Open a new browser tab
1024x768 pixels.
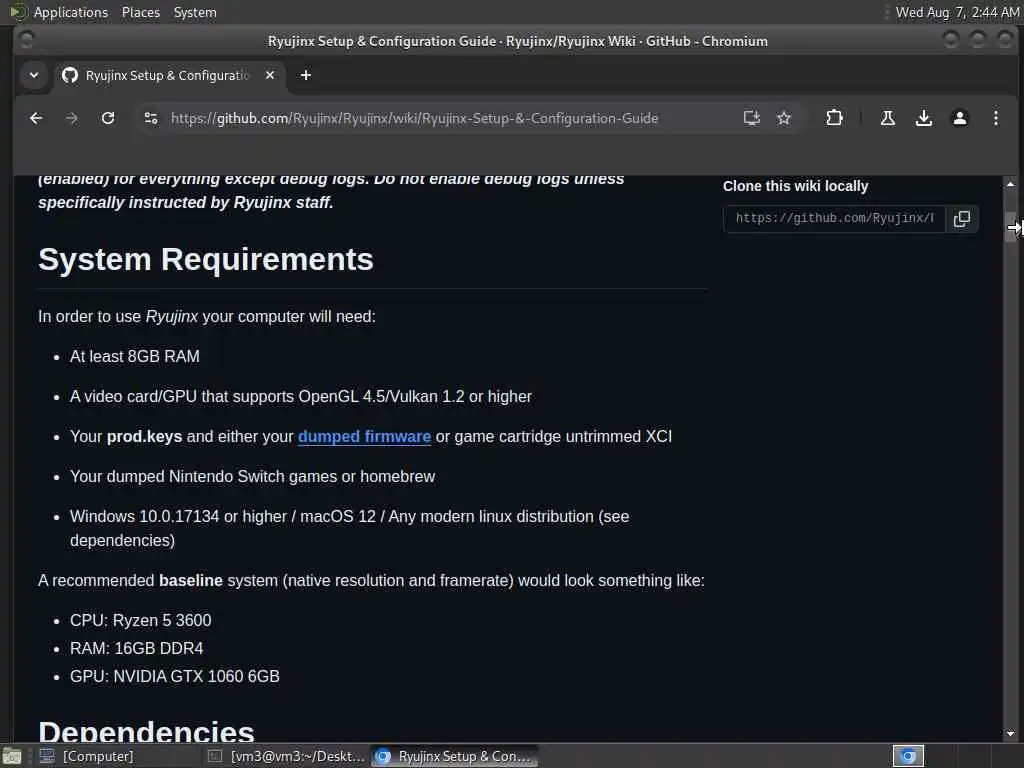[x=306, y=75]
